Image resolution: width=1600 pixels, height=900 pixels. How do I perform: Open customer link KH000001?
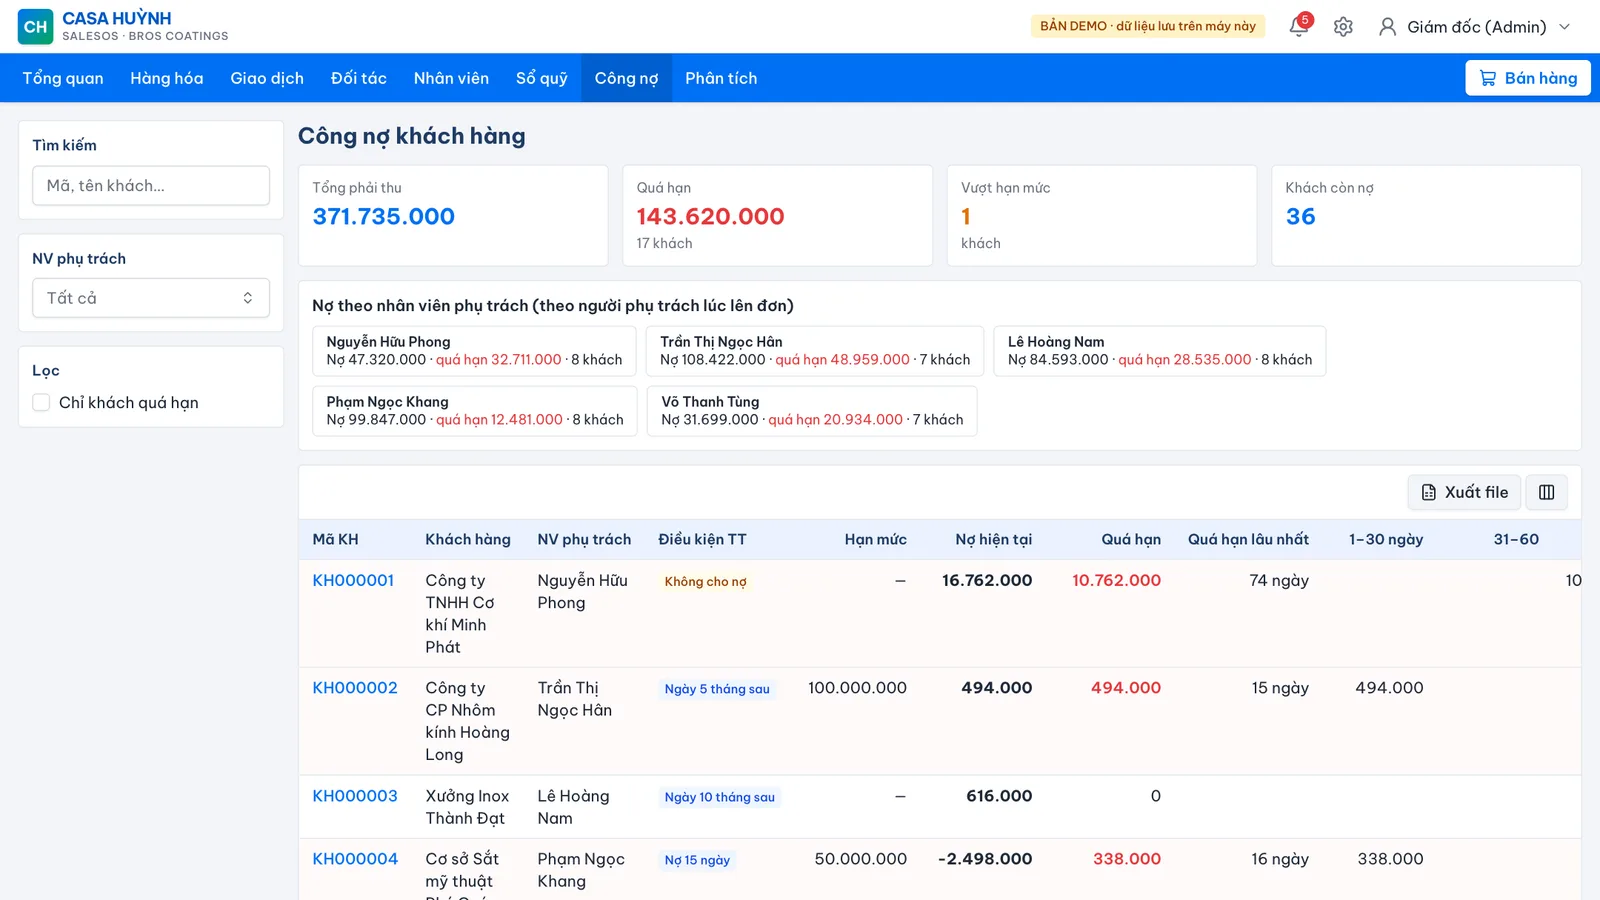pyautogui.click(x=353, y=580)
